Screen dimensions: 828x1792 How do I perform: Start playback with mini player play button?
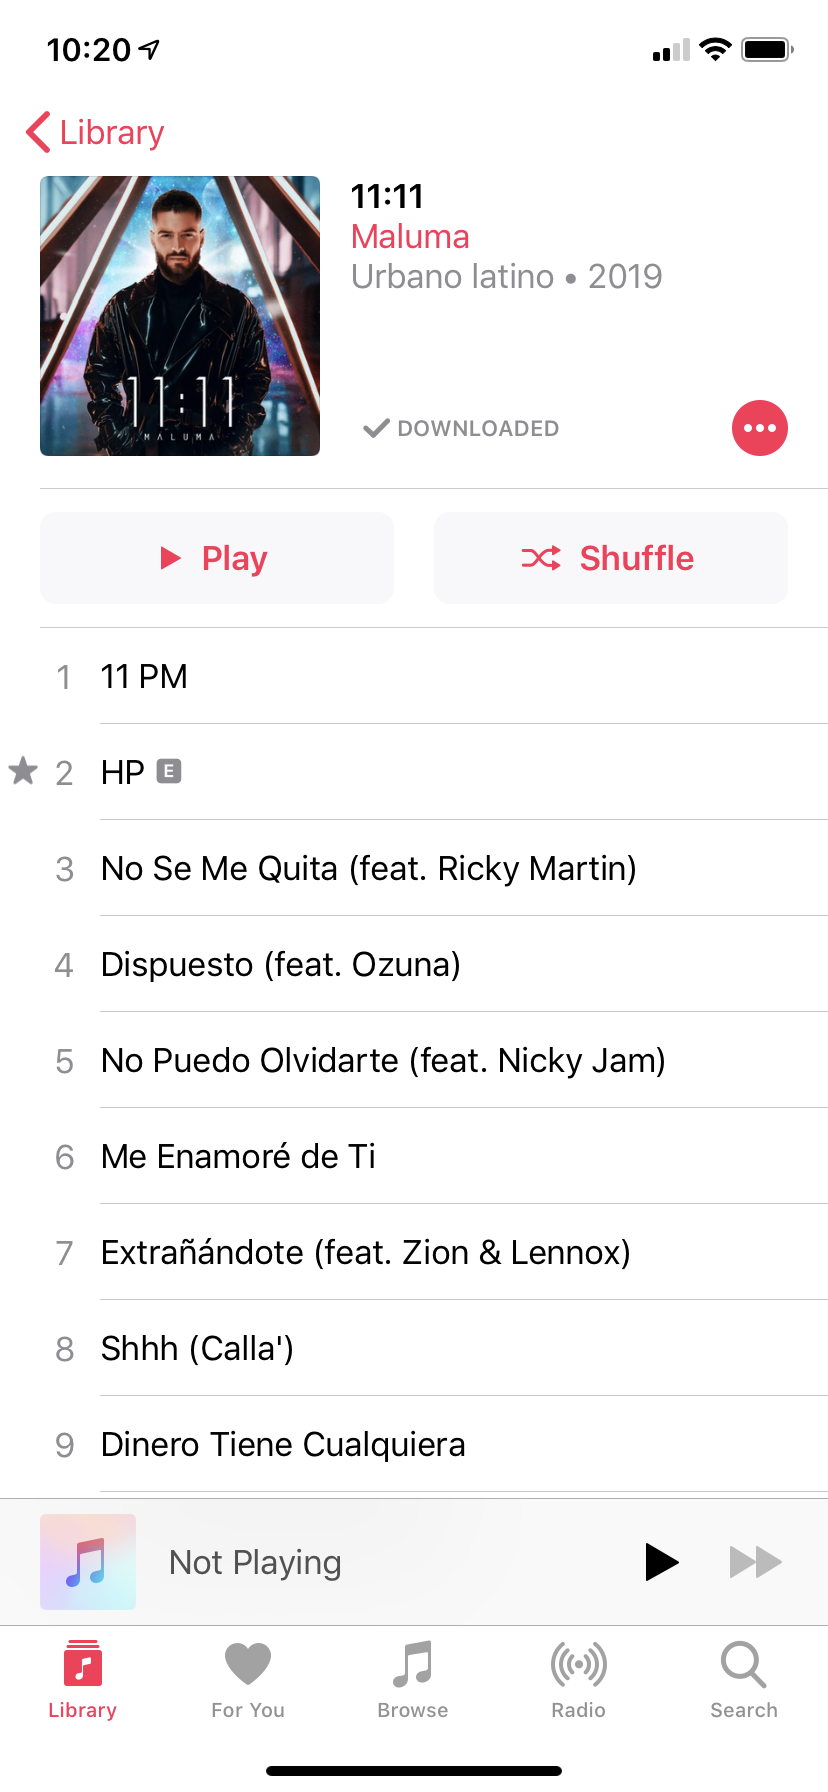661,1562
